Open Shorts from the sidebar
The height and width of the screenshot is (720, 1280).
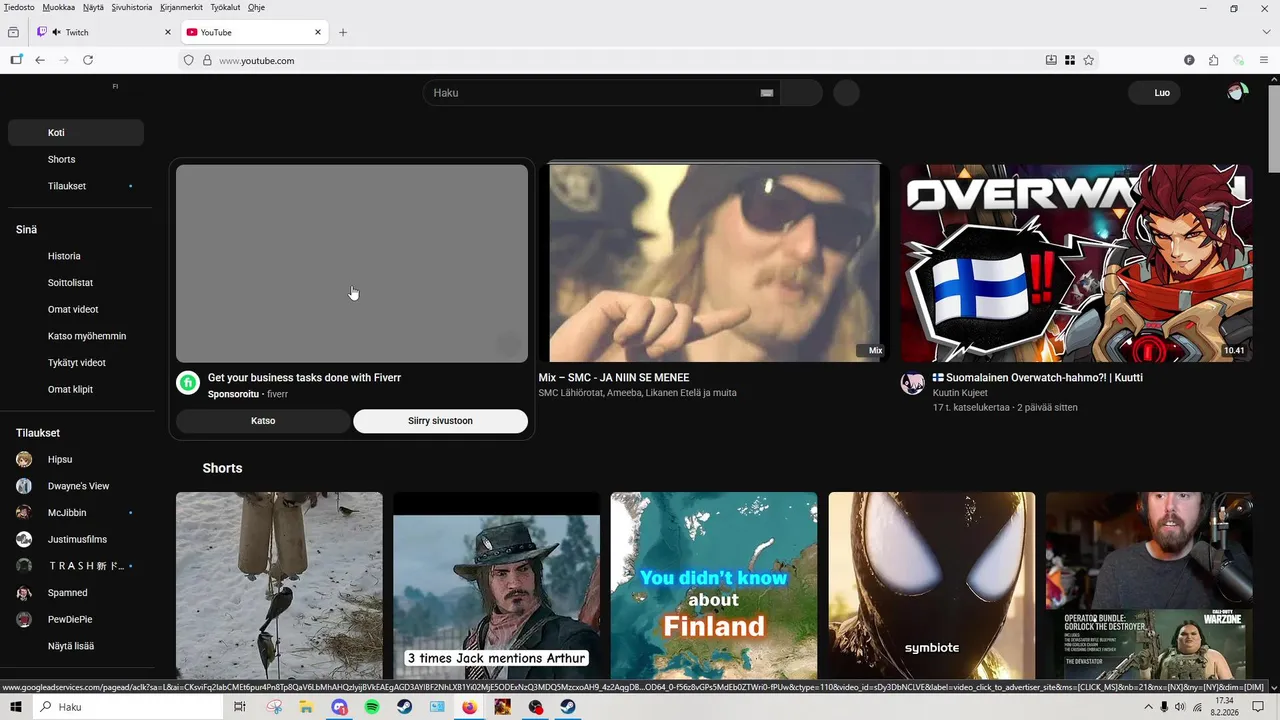coord(76,159)
